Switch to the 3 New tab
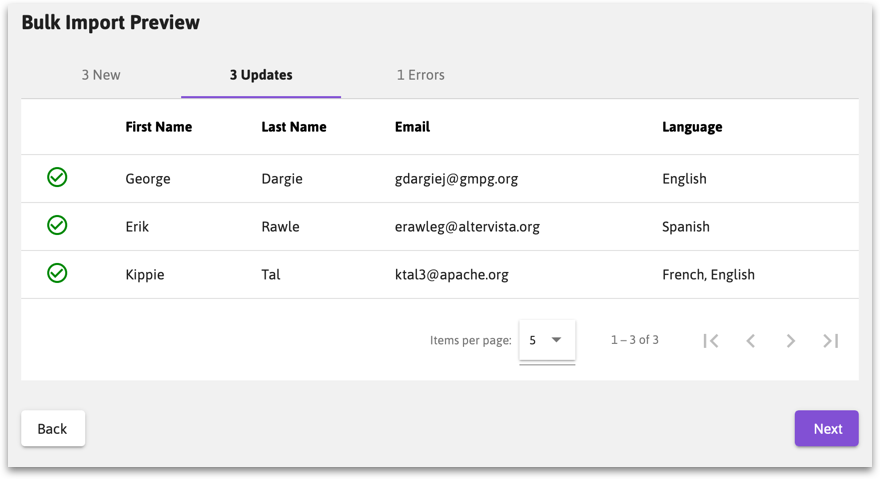The width and height of the screenshot is (880, 479). [101, 75]
